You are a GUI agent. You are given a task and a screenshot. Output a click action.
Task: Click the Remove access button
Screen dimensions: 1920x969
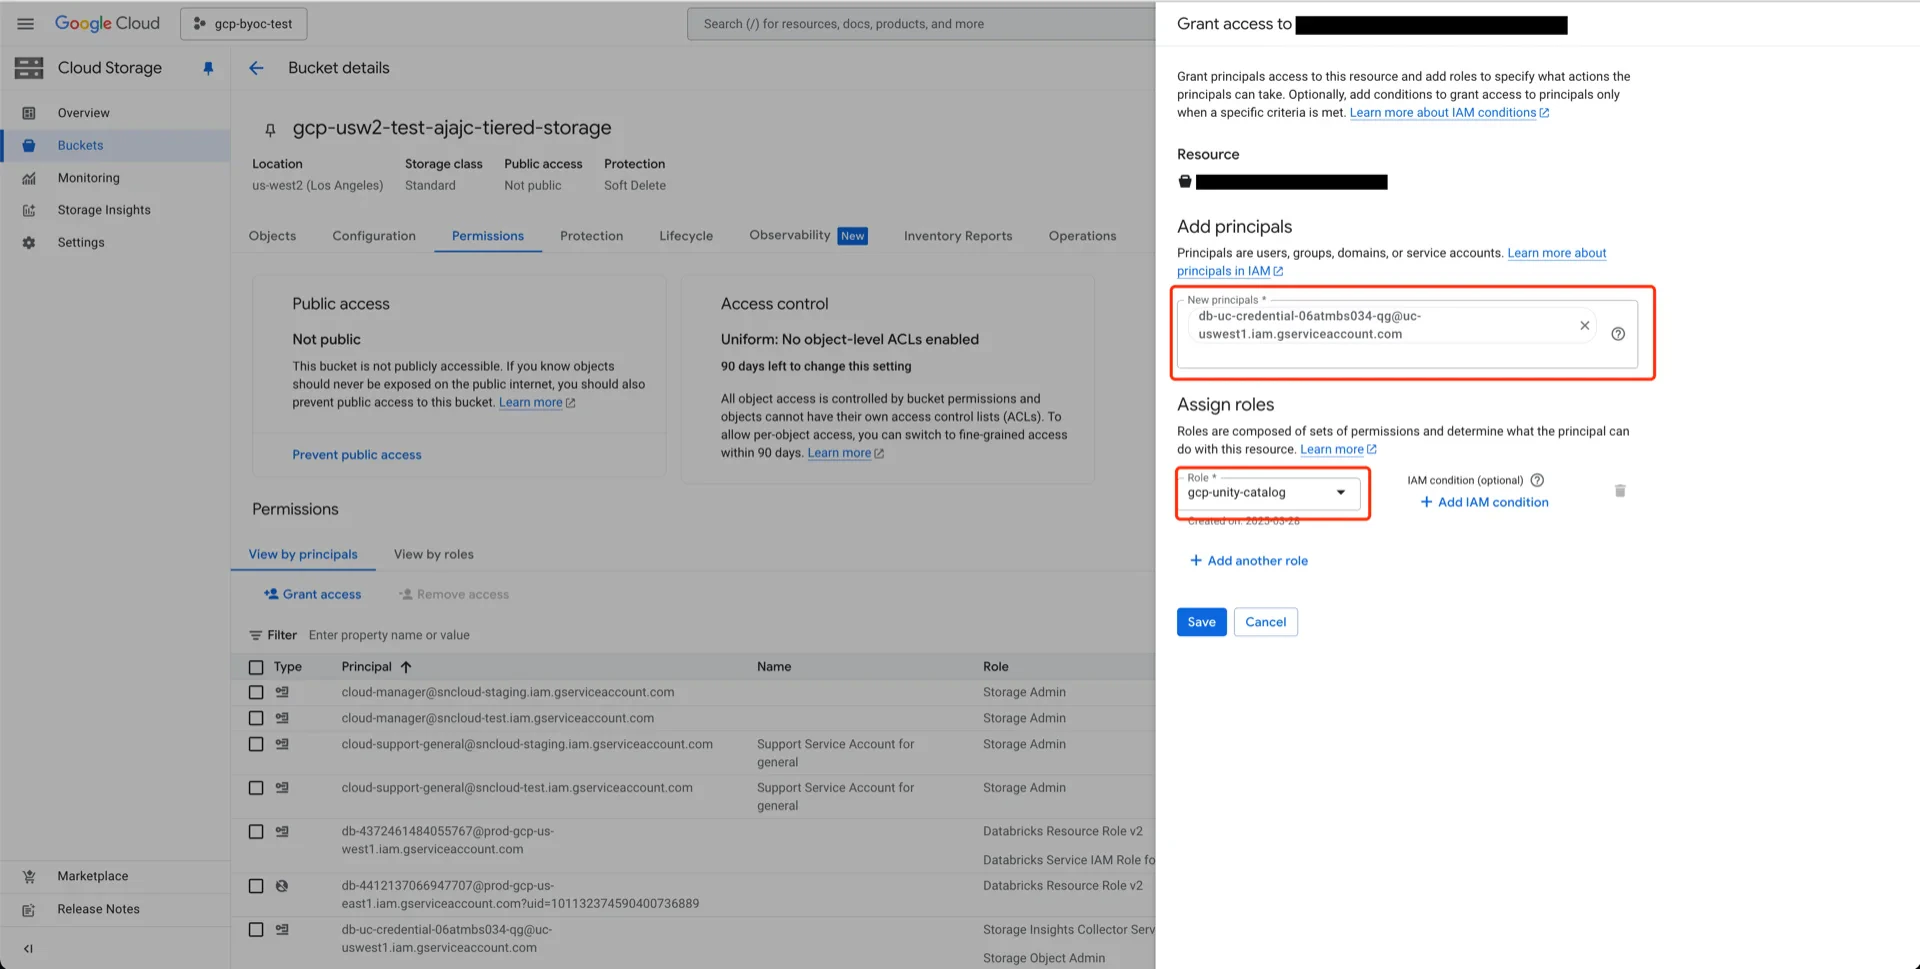[x=454, y=594]
